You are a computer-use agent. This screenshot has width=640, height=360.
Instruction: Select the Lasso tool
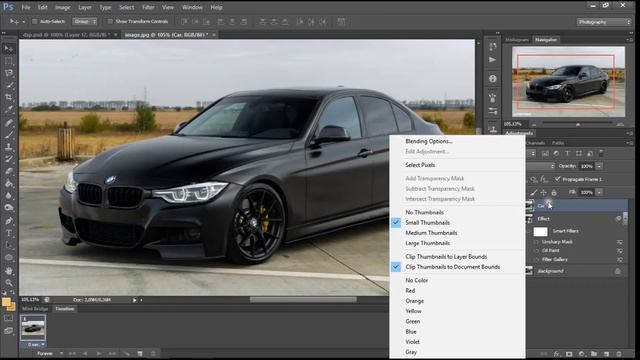(x=9, y=73)
